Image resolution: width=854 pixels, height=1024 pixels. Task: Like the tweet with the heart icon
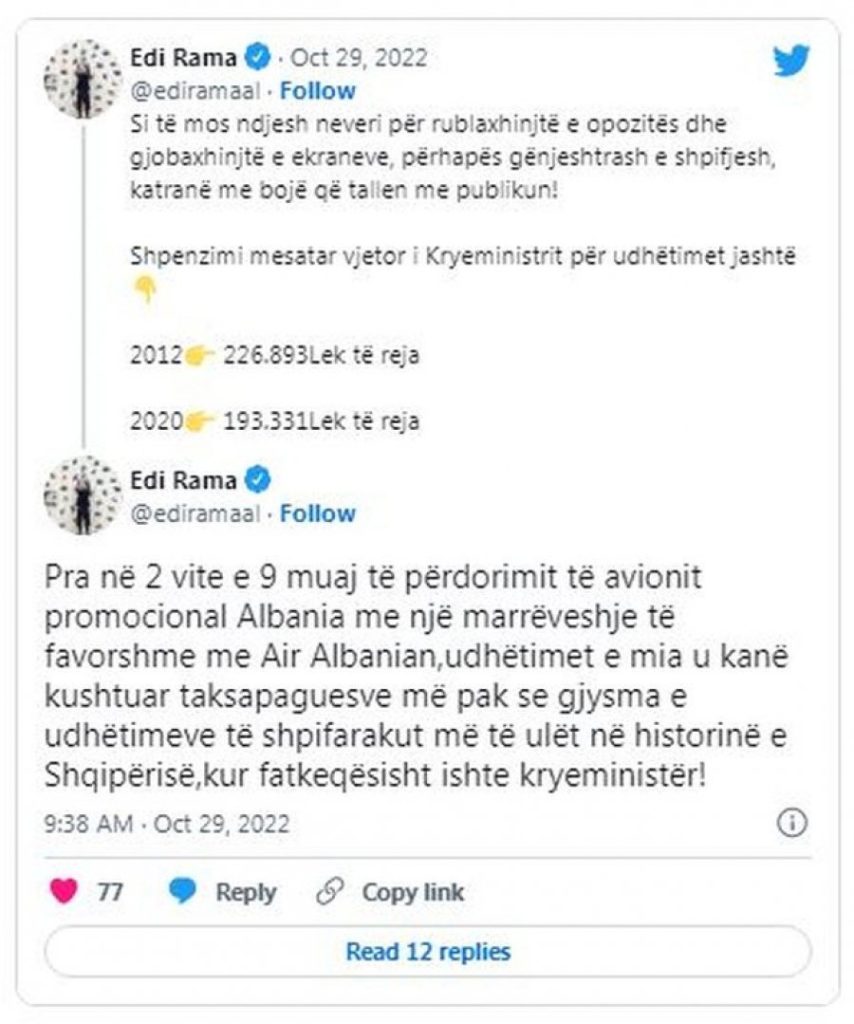coord(64,892)
